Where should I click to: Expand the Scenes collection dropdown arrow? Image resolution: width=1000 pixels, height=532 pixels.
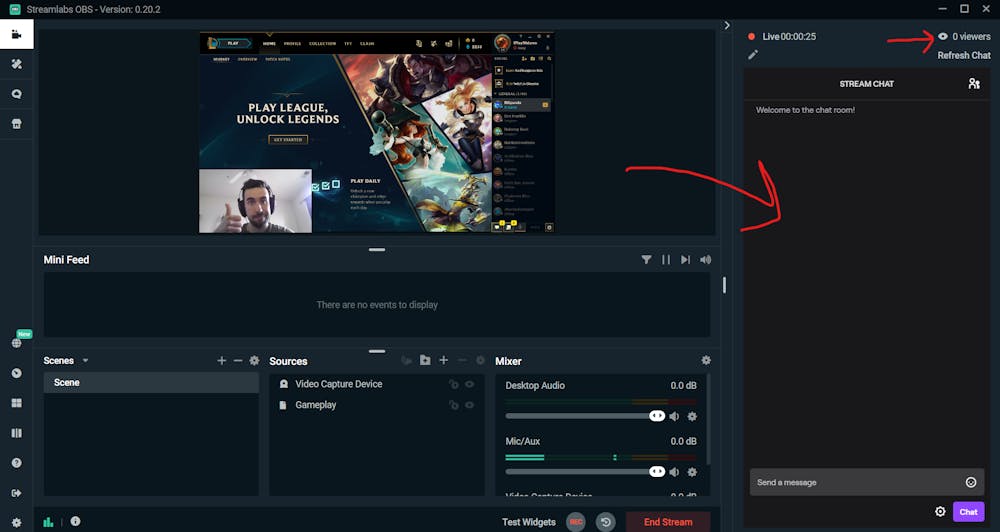click(85, 360)
